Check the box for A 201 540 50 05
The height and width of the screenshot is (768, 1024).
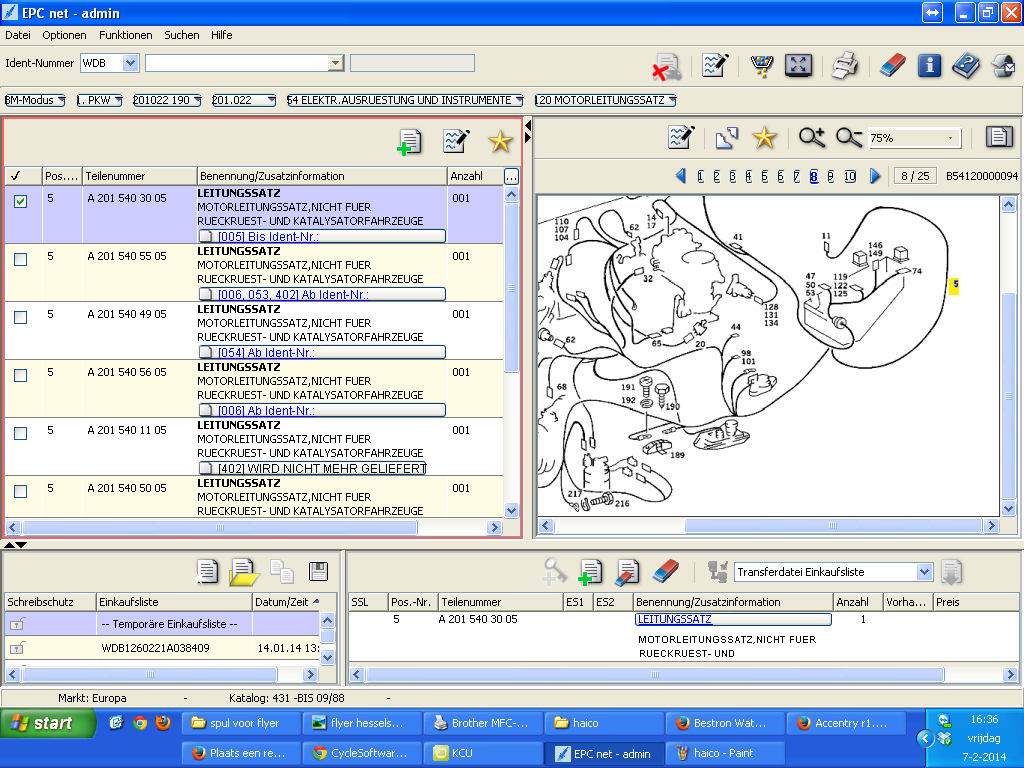click(x=21, y=491)
